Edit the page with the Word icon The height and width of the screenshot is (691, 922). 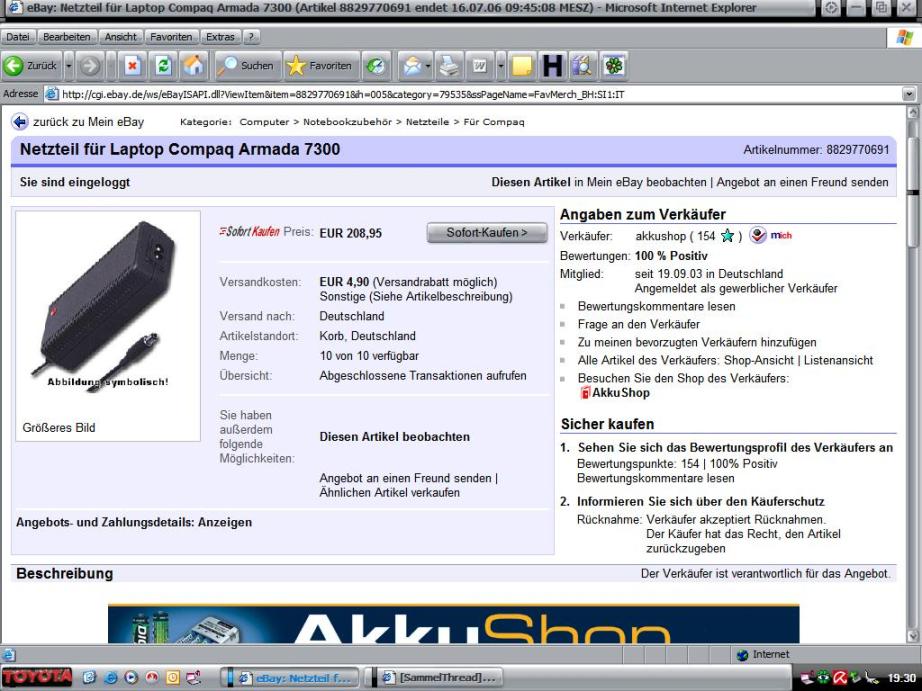(480, 66)
